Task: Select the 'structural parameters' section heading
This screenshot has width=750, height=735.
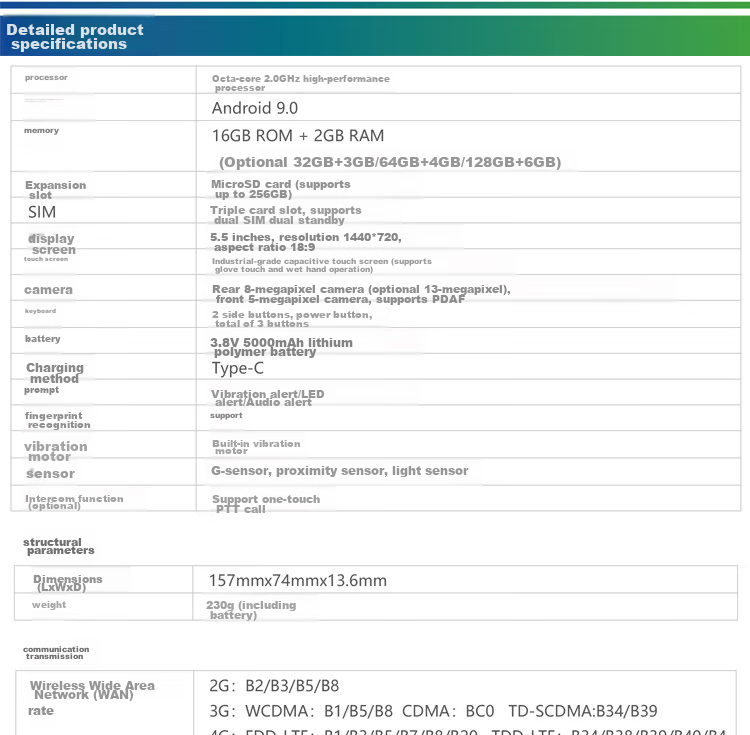Action: click(58, 546)
